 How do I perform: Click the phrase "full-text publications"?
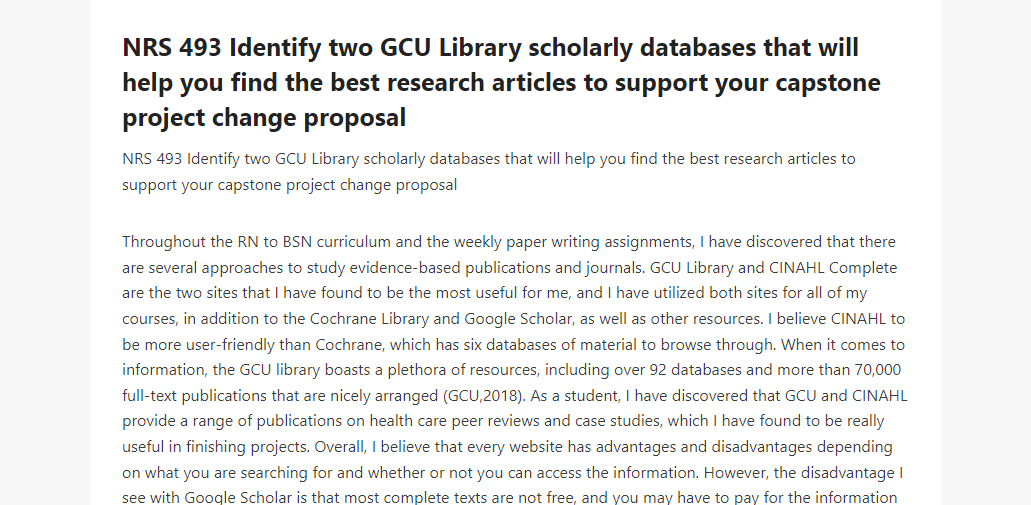(195, 396)
